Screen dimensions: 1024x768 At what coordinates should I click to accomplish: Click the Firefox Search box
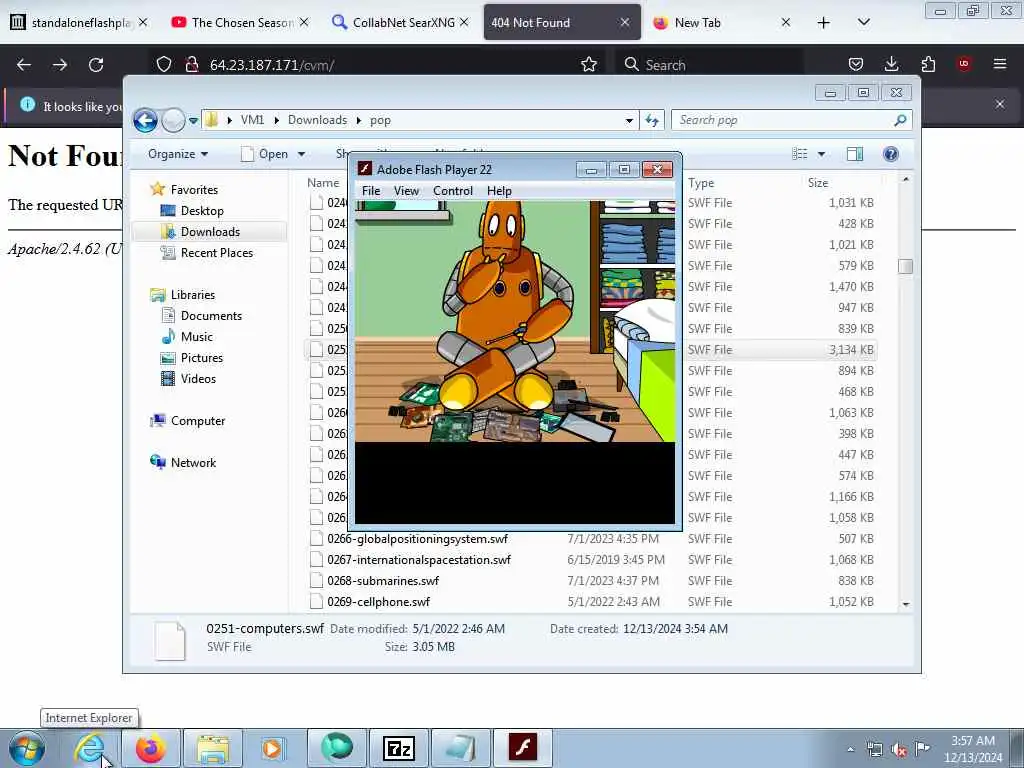709,65
